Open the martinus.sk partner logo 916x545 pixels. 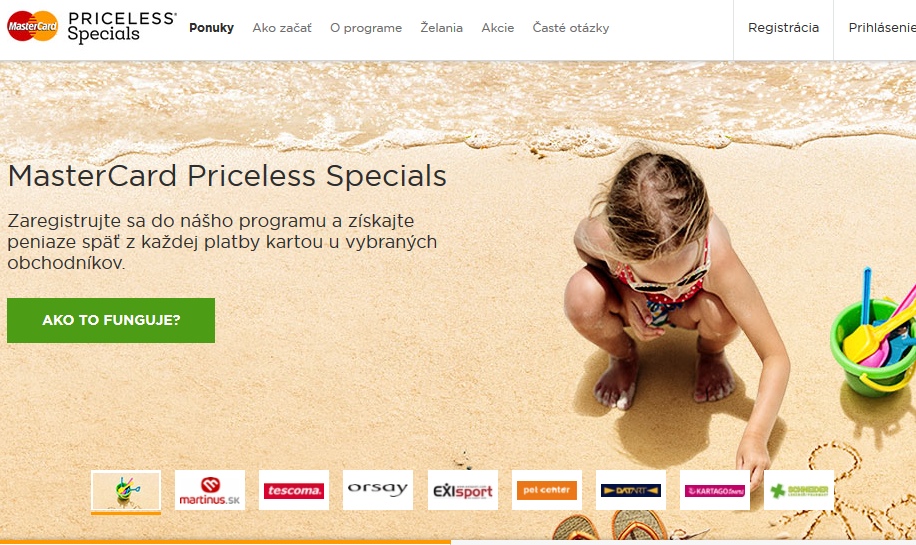tap(210, 490)
